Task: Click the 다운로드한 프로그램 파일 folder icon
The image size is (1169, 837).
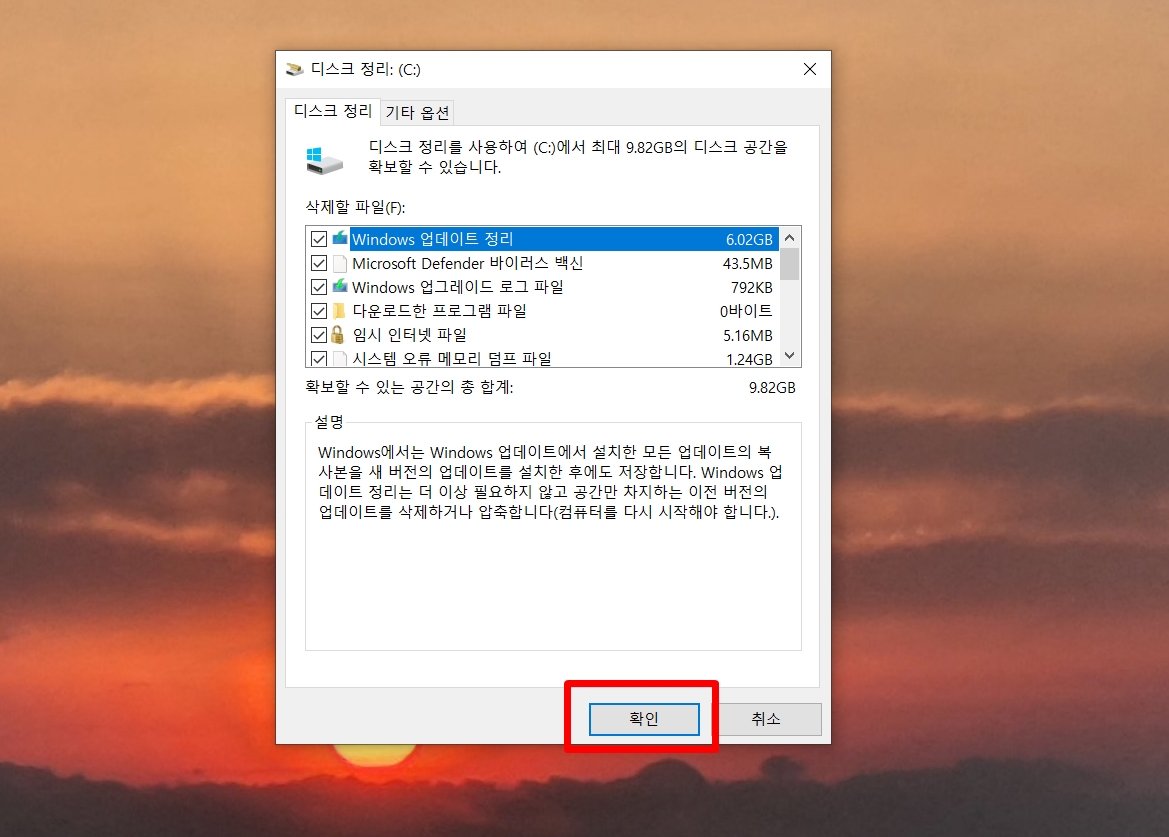Action: click(340, 311)
